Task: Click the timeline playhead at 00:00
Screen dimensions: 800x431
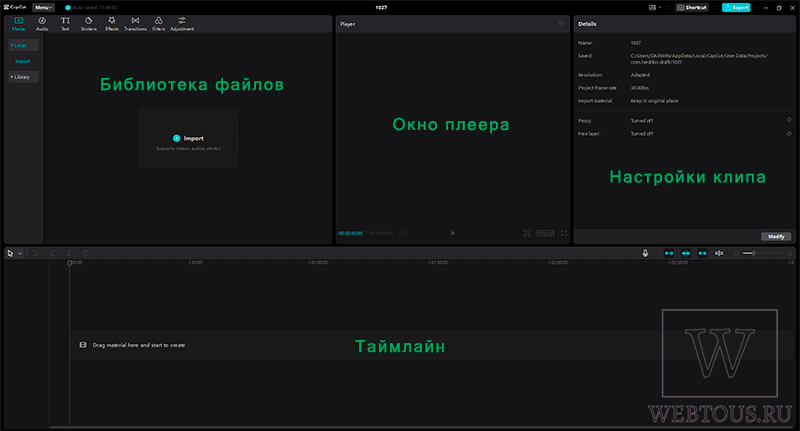Action: tap(69, 263)
